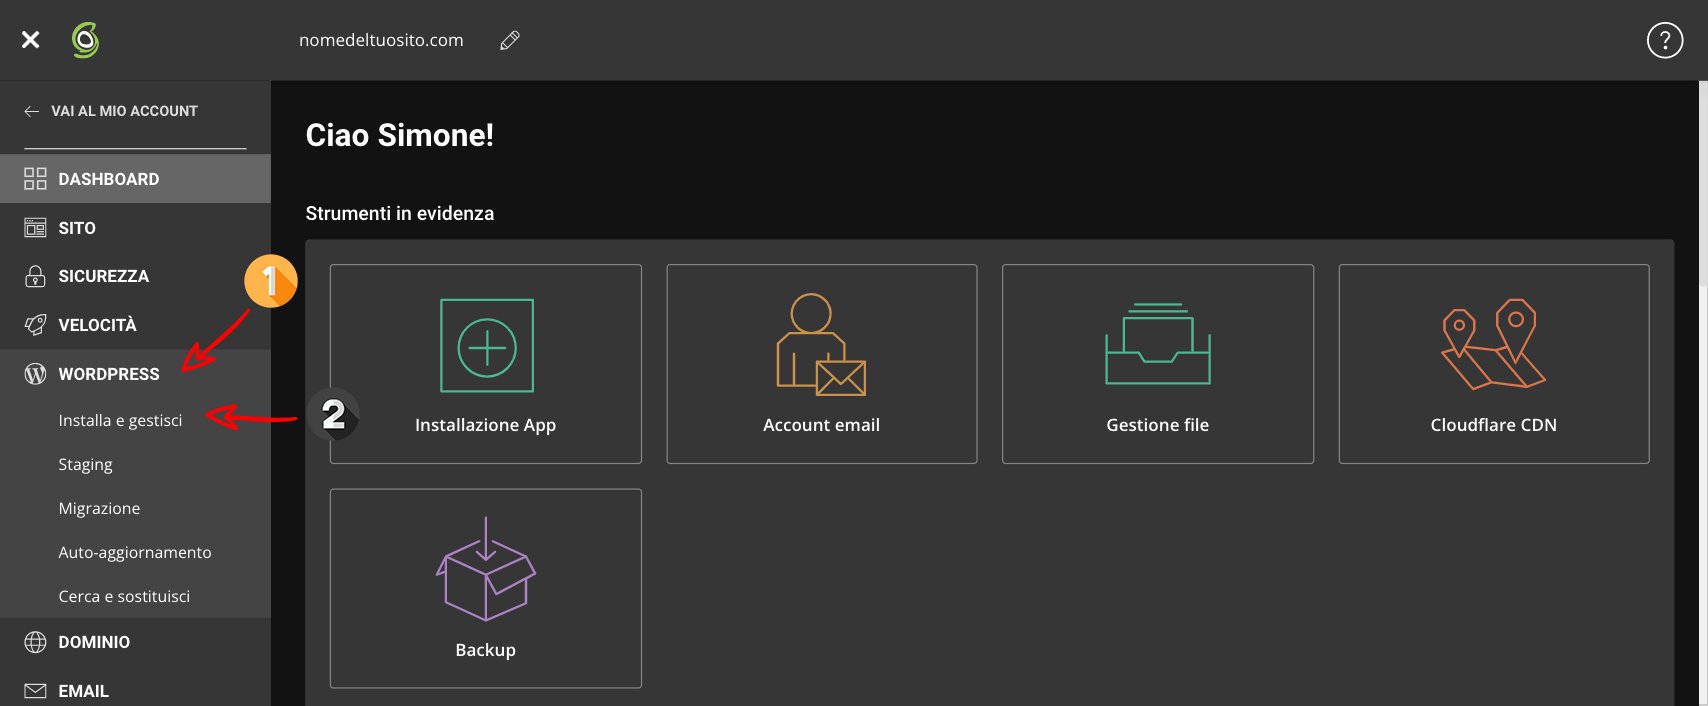This screenshot has width=1708, height=706.
Task: Click the Strumenti in evidenza heading
Action: (x=400, y=213)
